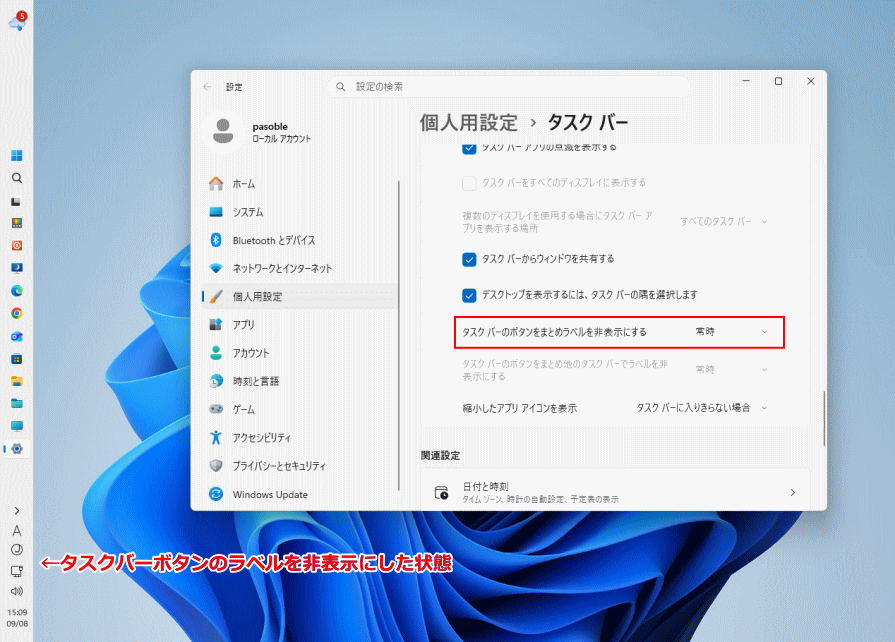Open Task View from the taskbar
This screenshot has height=642, width=895.
[x=17, y=201]
